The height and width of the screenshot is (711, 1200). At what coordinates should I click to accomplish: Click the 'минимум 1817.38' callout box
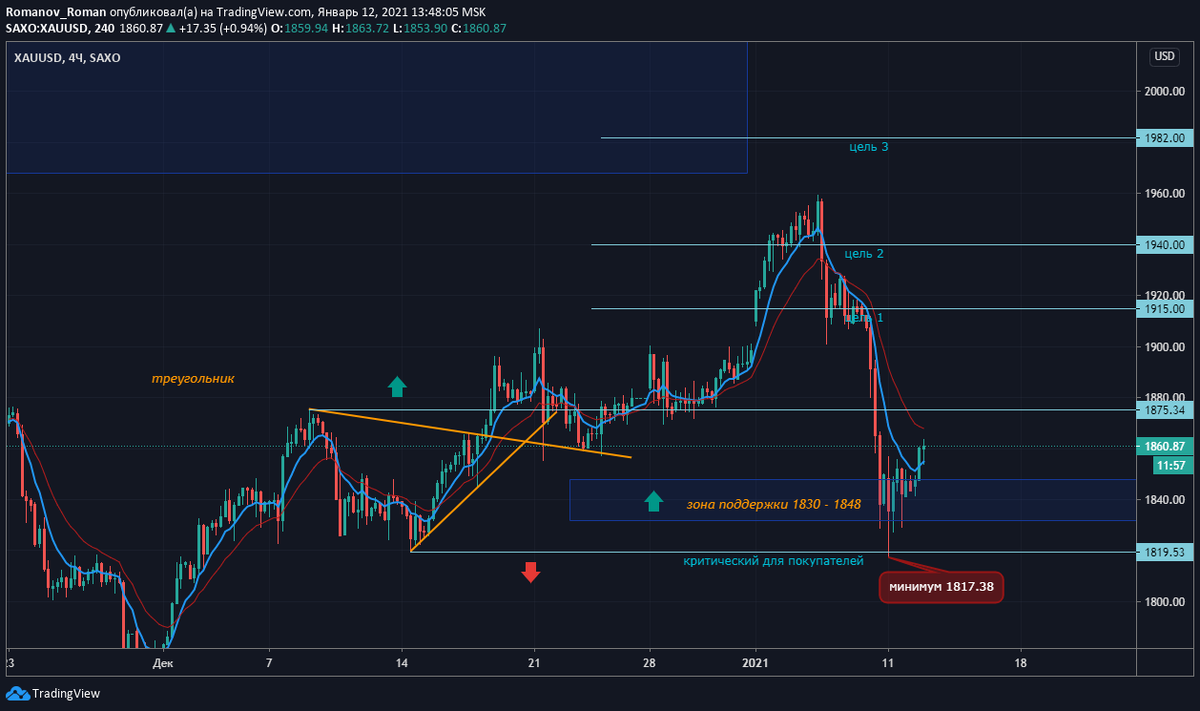[941, 587]
